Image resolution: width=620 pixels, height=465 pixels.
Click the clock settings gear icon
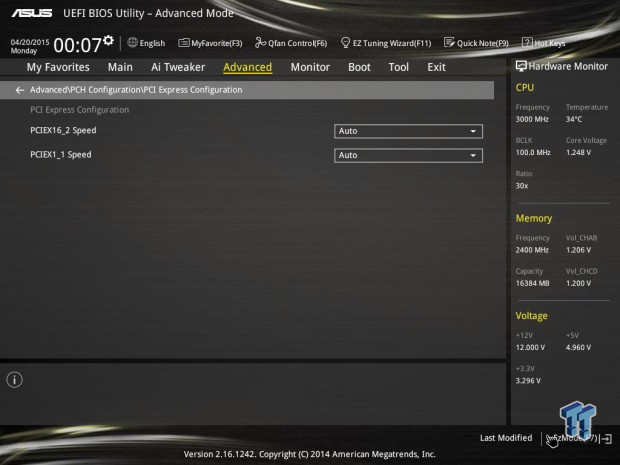tap(108, 40)
